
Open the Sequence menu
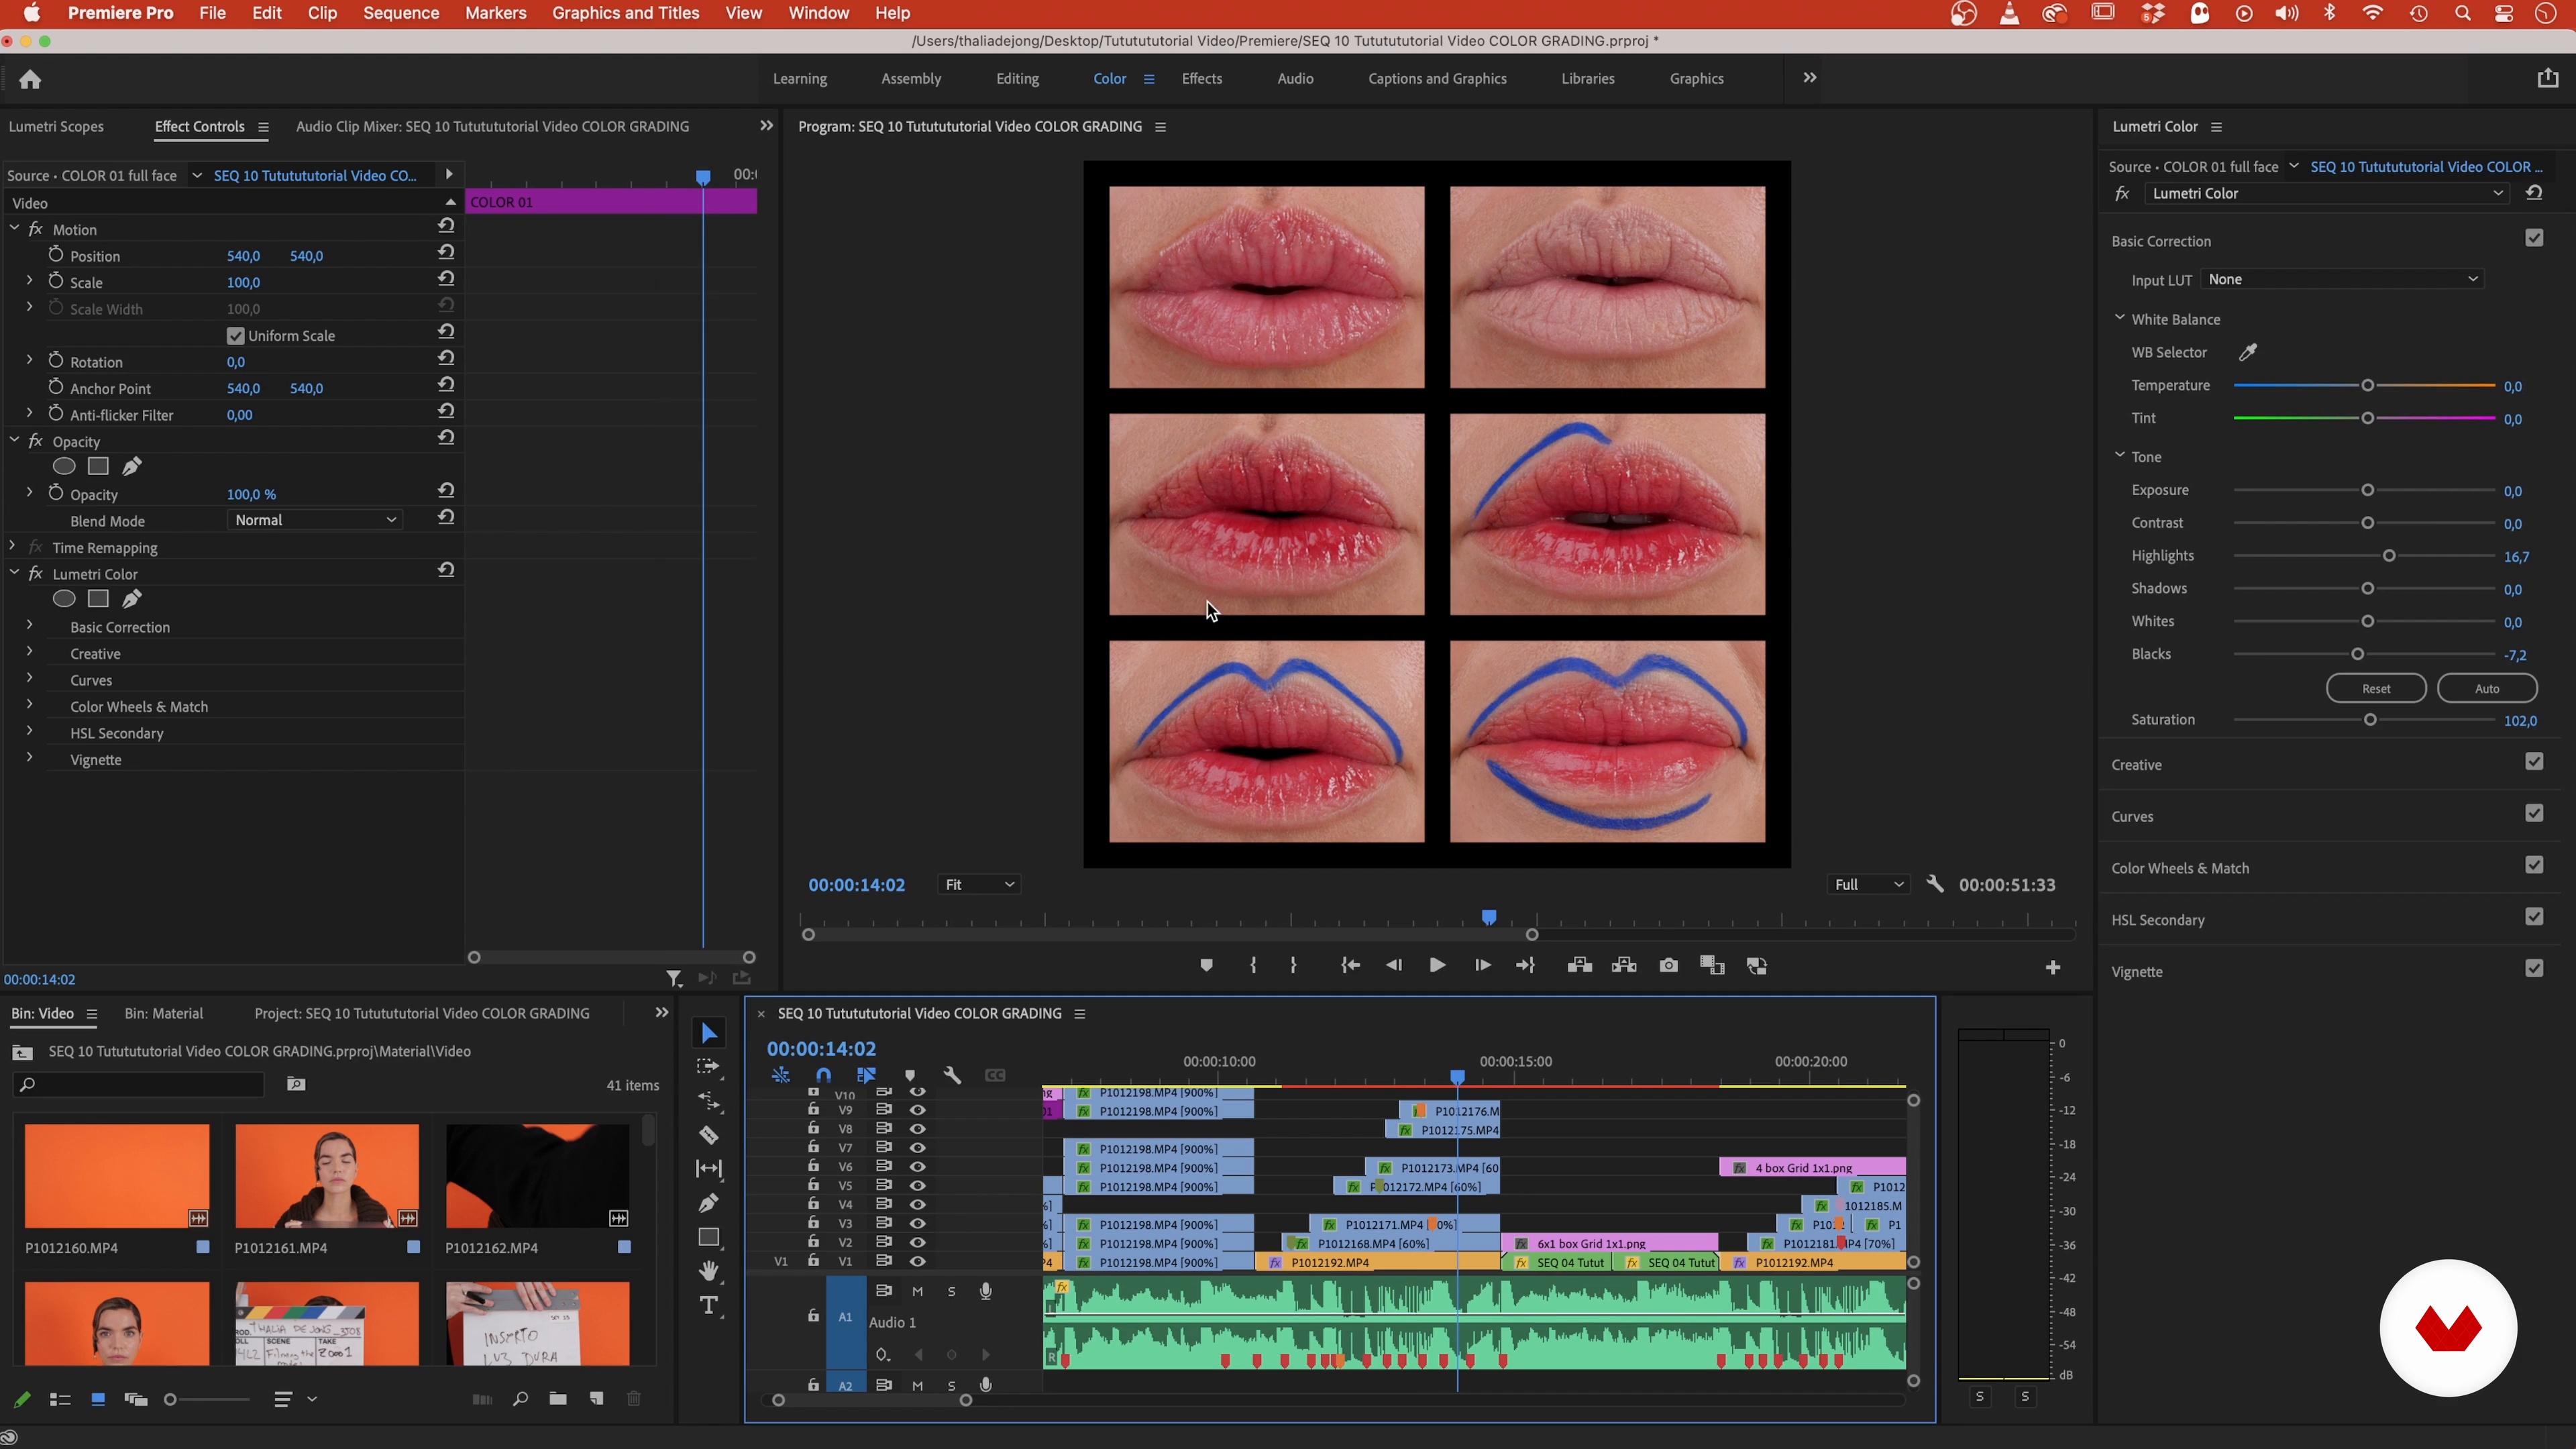(x=401, y=13)
